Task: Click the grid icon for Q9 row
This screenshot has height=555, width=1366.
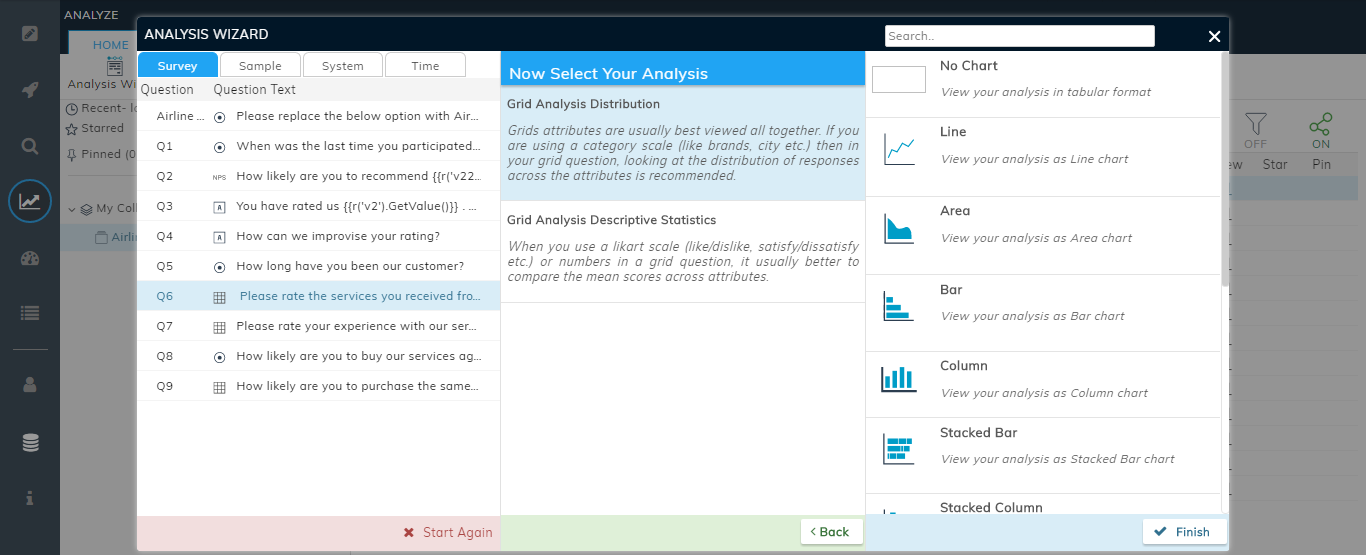Action: pyautogui.click(x=220, y=387)
